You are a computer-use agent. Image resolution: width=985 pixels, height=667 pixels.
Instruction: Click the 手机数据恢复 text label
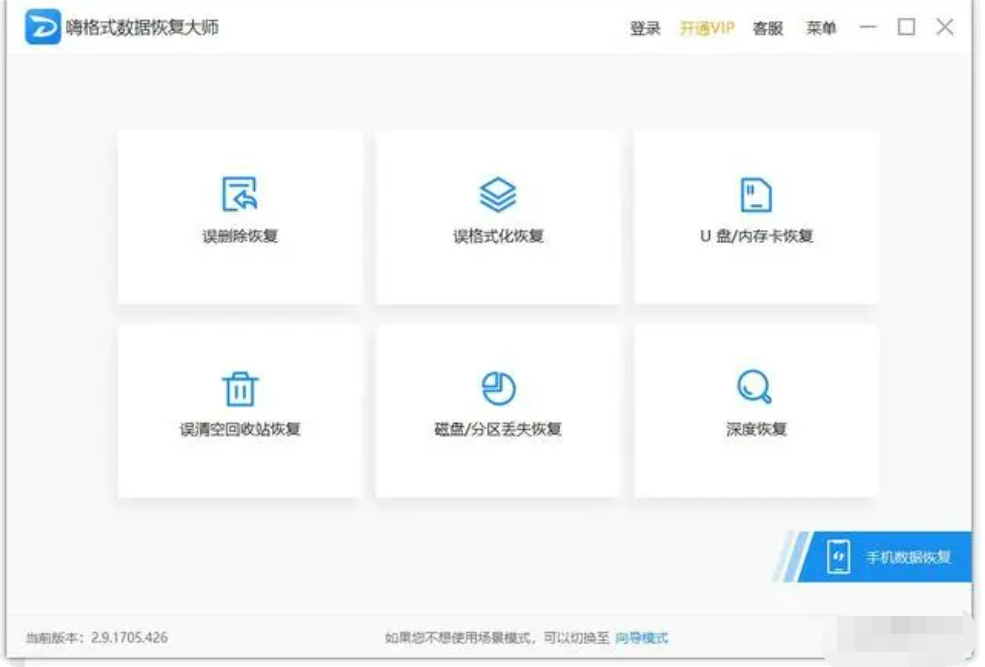pyautogui.click(x=908, y=558)
